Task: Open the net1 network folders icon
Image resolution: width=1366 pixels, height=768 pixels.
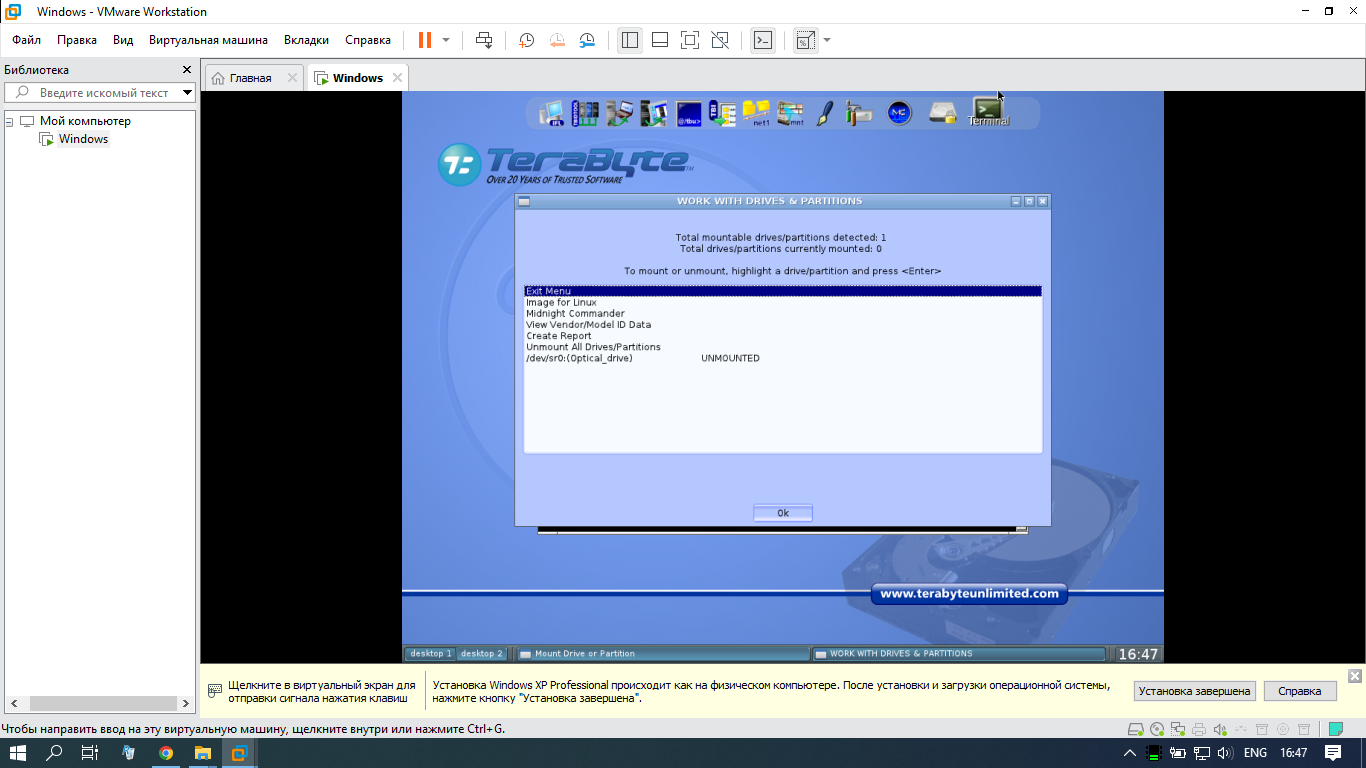Action: 756,113
